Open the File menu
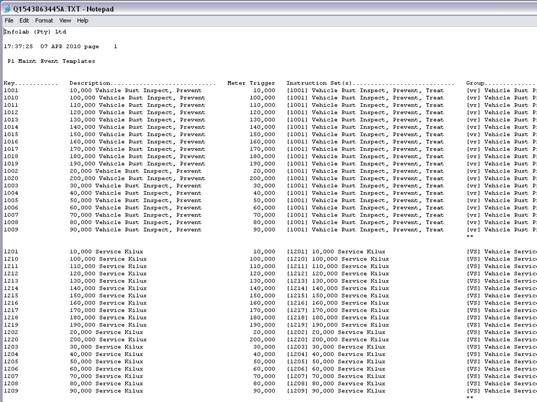The width and height of the screenshot is (537, 402). (9, 21)
